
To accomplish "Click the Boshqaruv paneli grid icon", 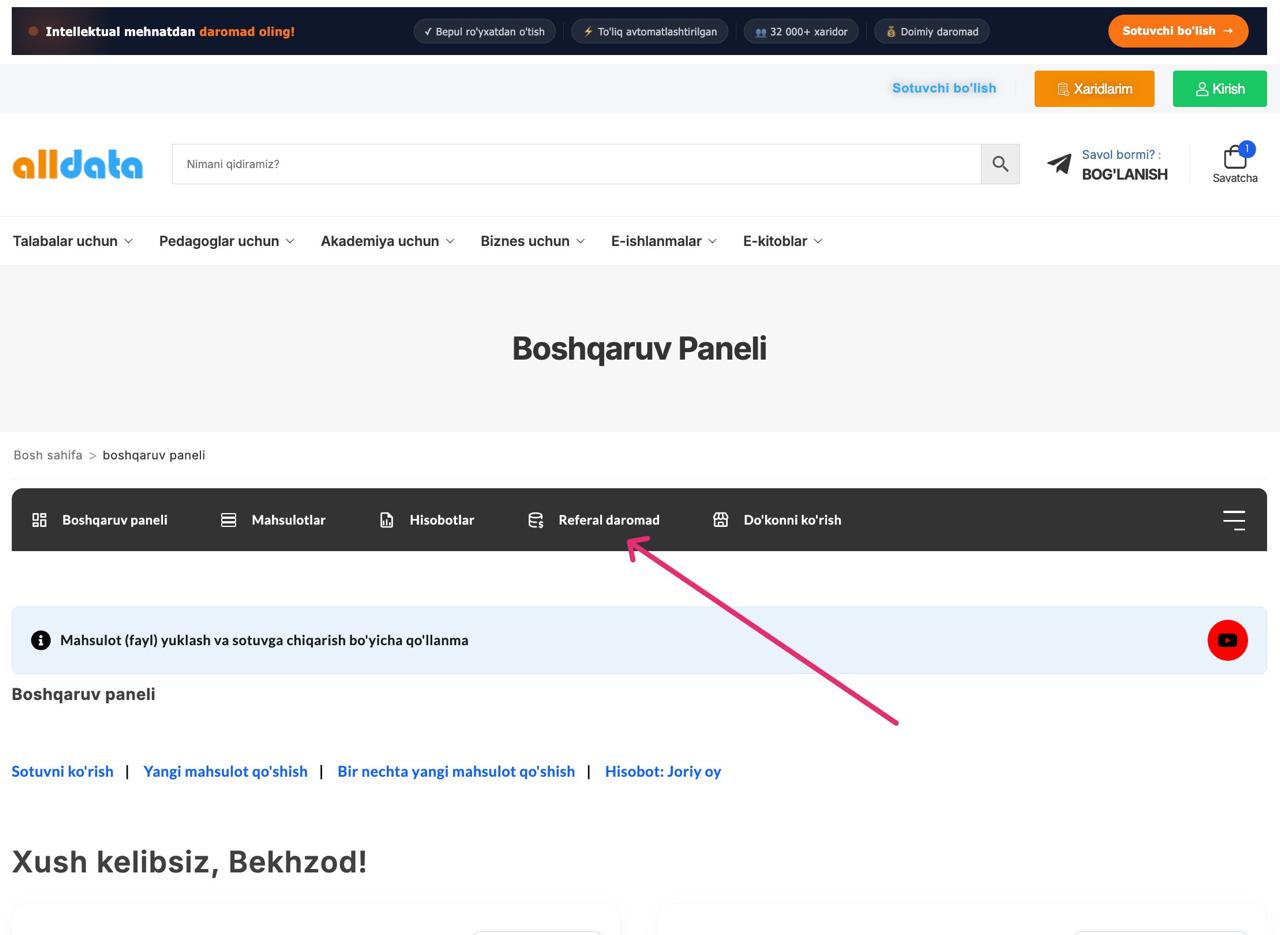I will pos(40,520).
